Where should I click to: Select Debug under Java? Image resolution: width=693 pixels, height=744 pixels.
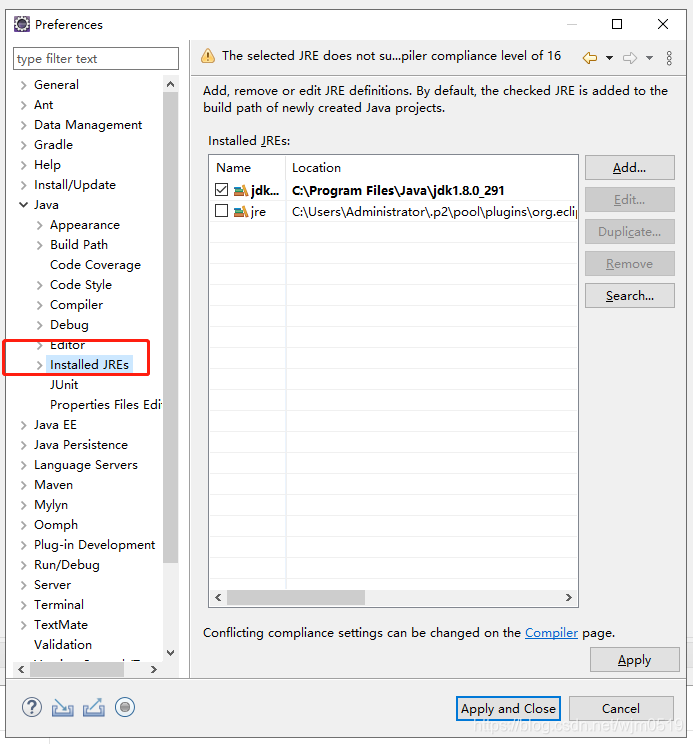tap(69, 325)
